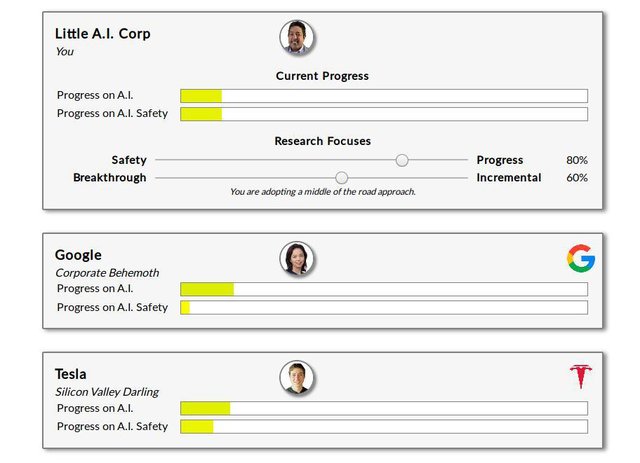Click the 80% Progress value
Screen dimensions: 640x463
click(577, 160)
